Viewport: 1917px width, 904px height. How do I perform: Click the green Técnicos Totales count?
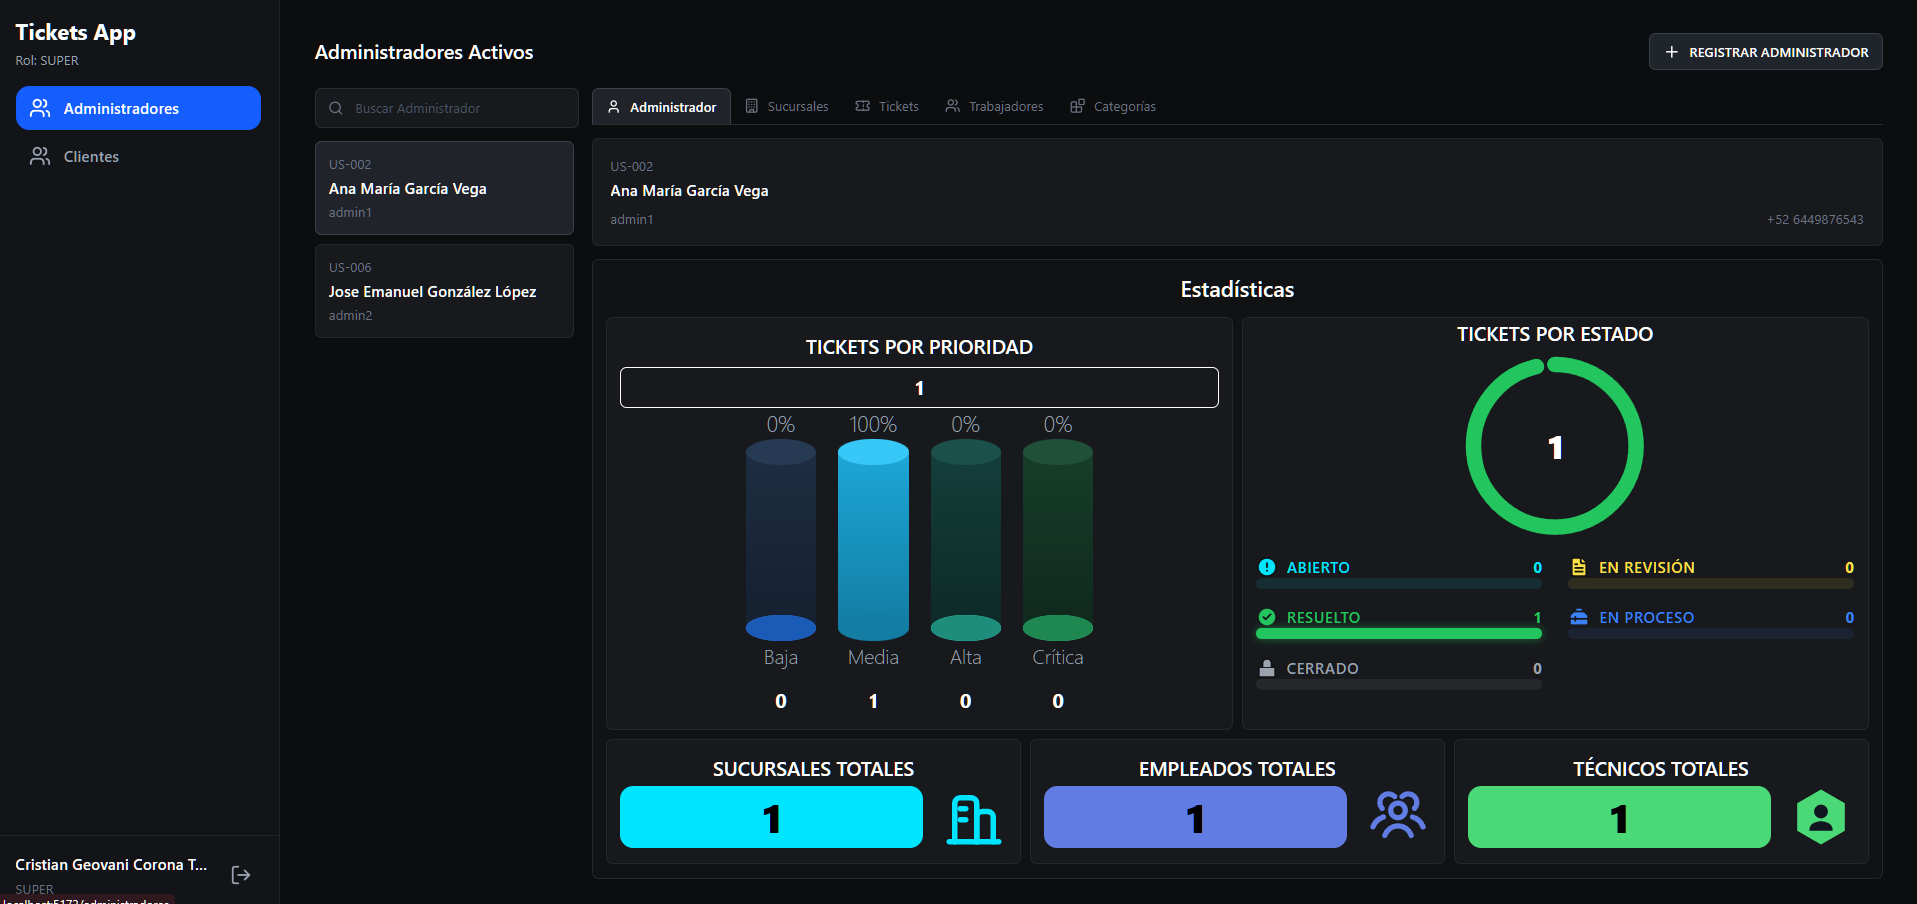point(1619,817)
